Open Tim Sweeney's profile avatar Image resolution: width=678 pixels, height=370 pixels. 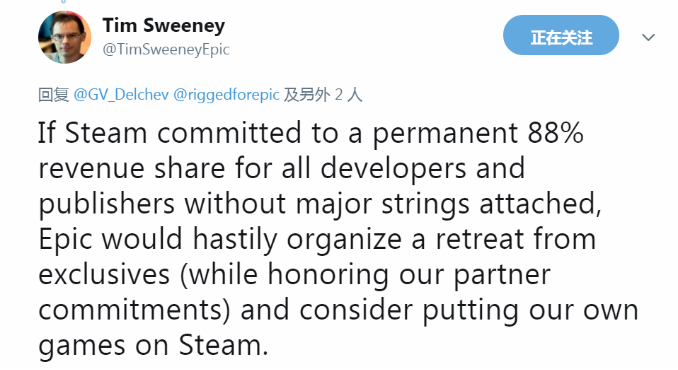coord(64,37)
